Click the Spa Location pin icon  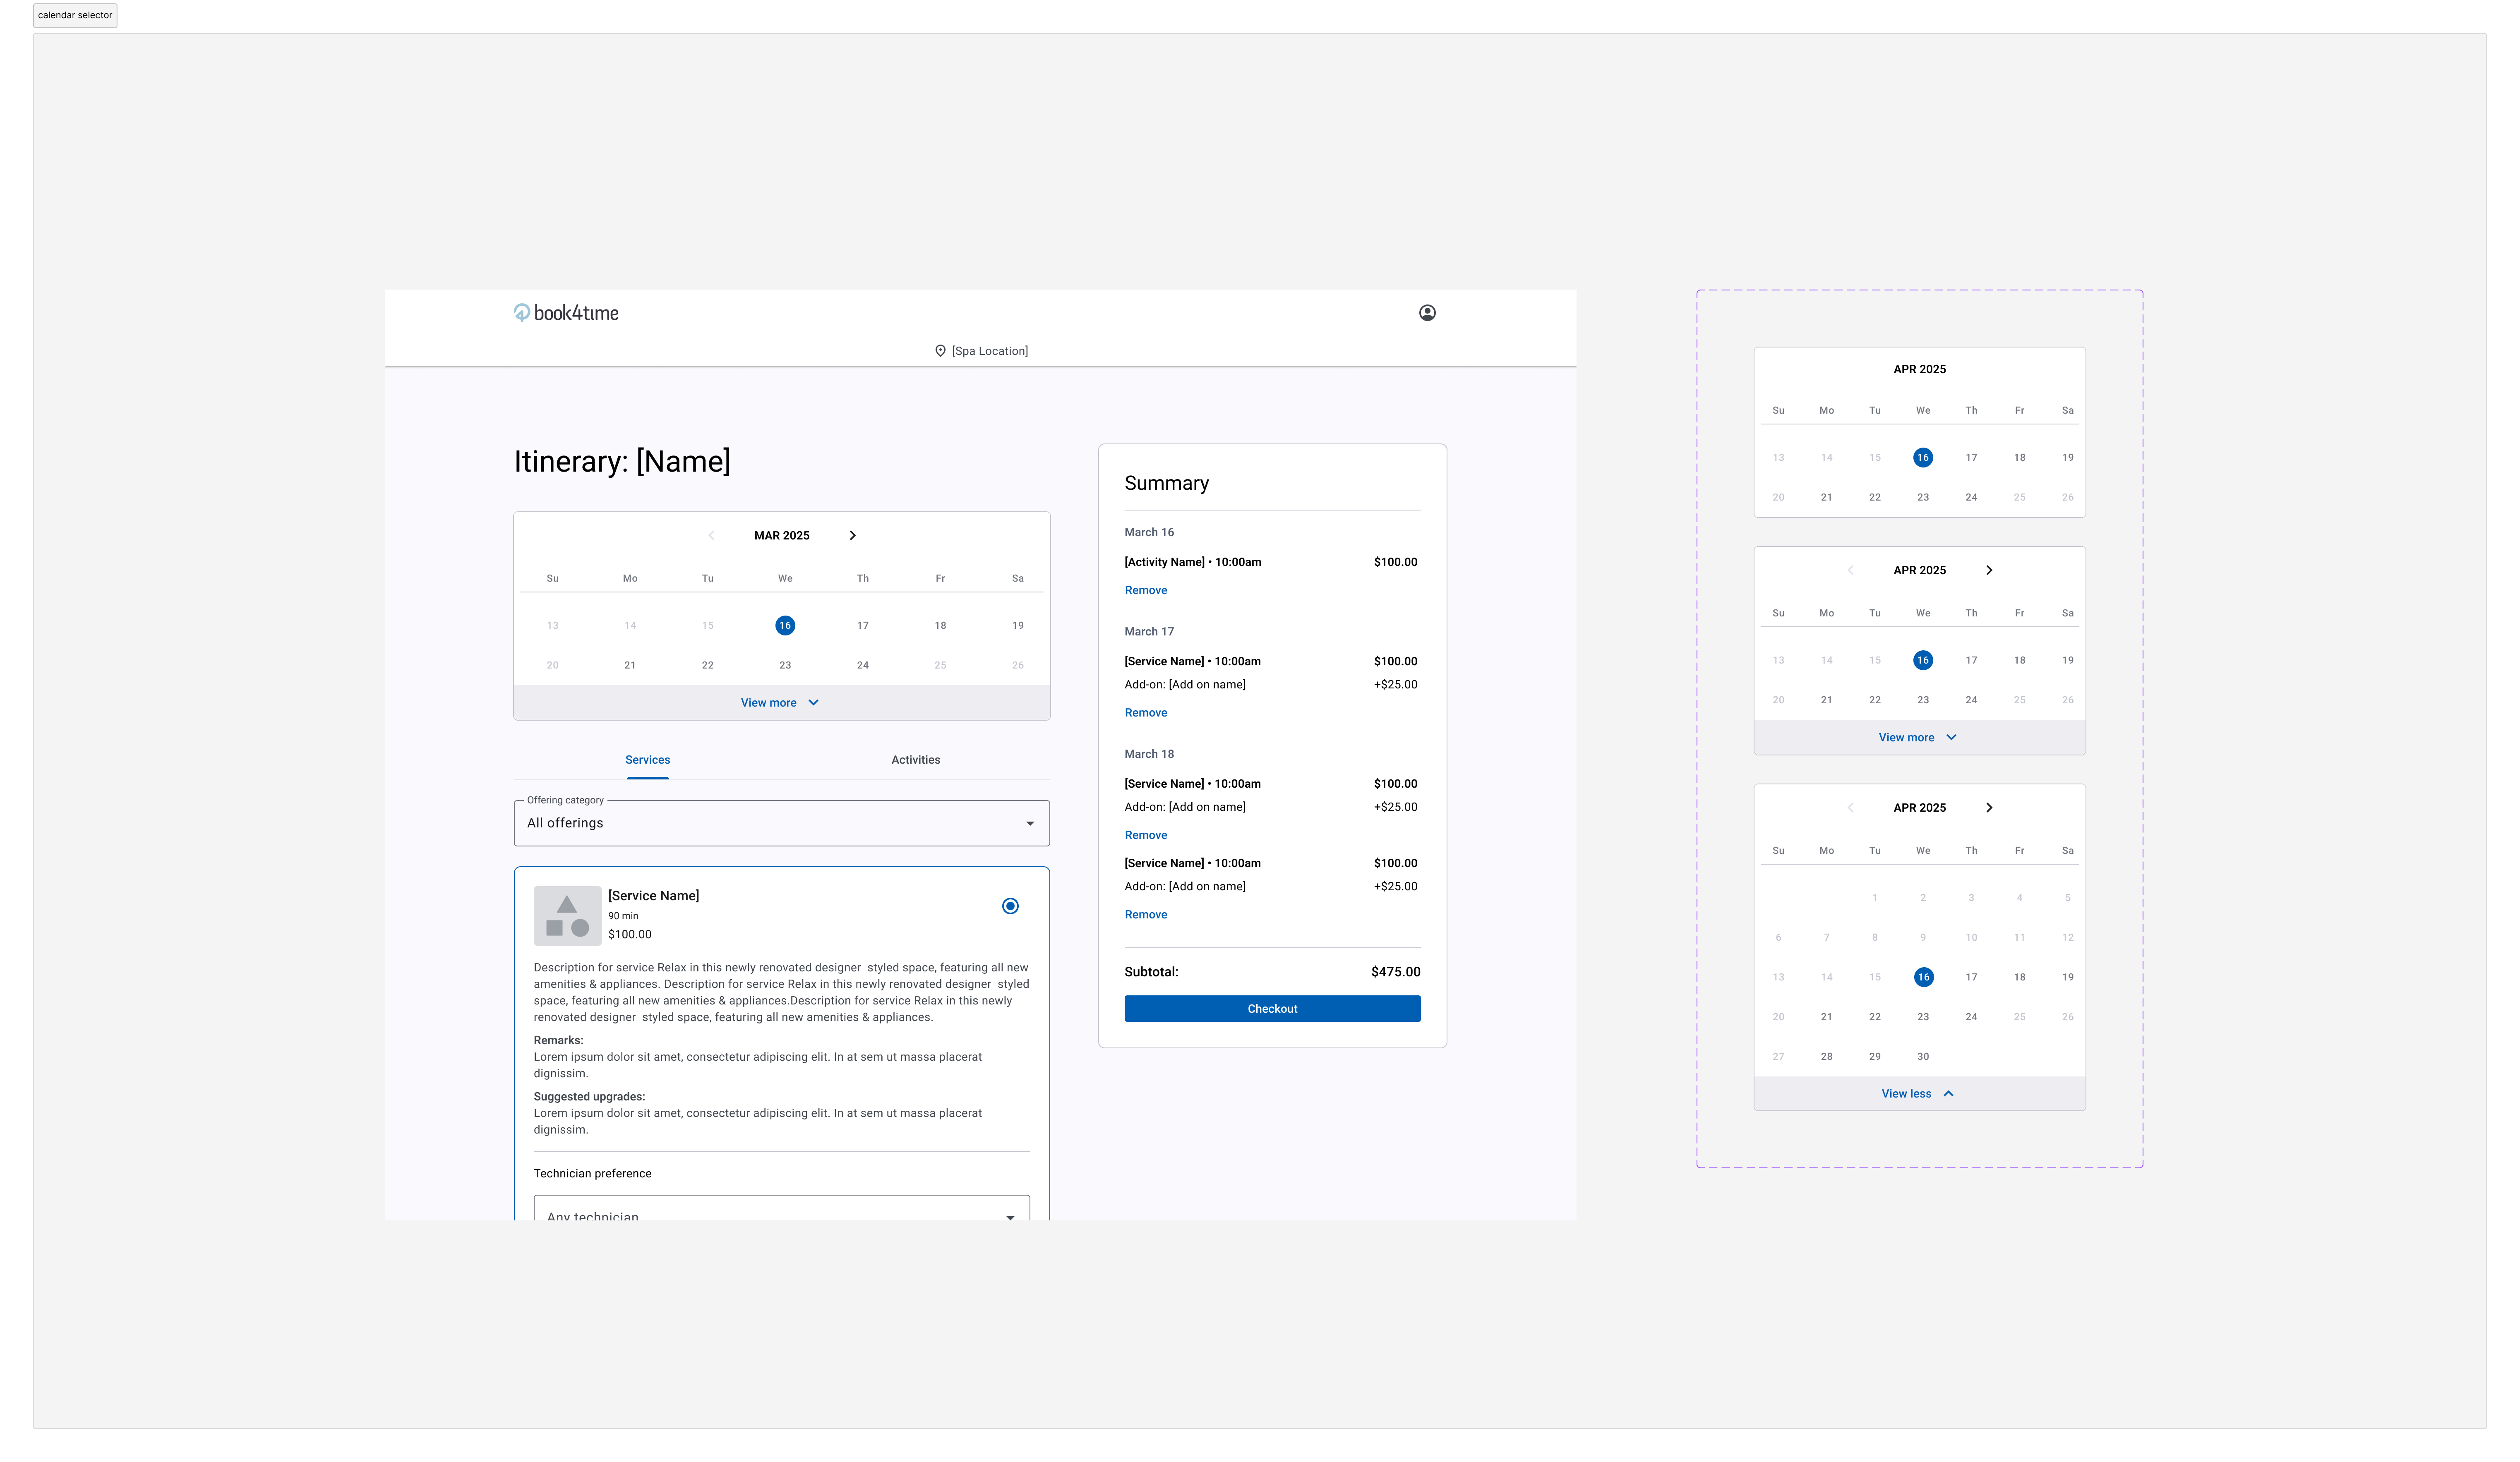coord(940,351)
